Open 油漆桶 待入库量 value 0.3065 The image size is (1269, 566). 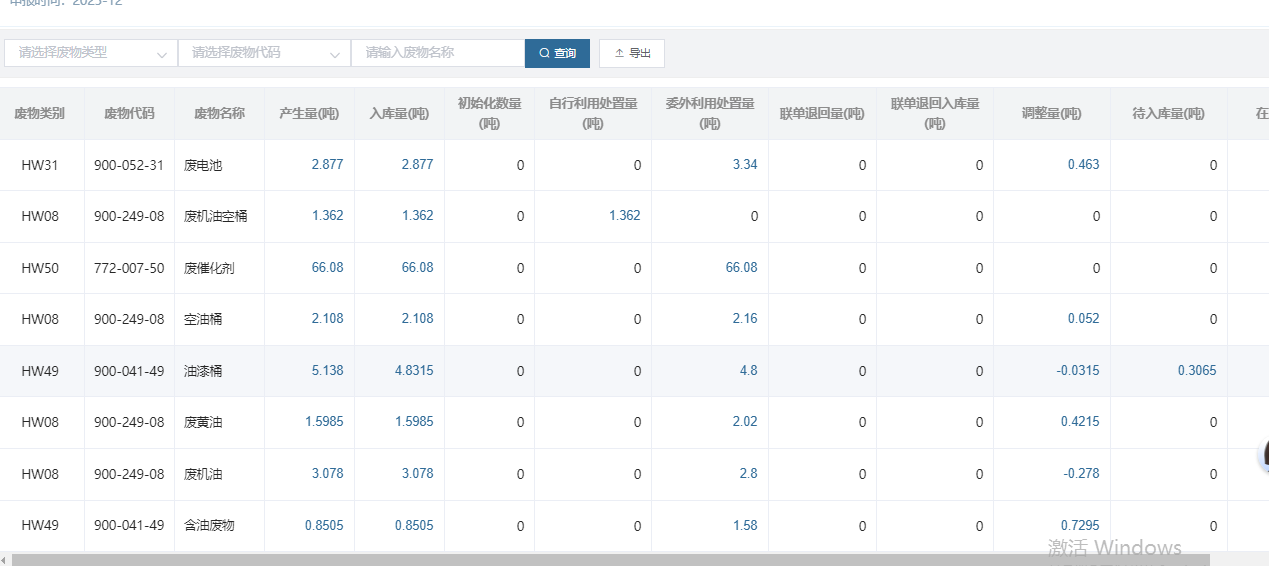coord(1196,371)
